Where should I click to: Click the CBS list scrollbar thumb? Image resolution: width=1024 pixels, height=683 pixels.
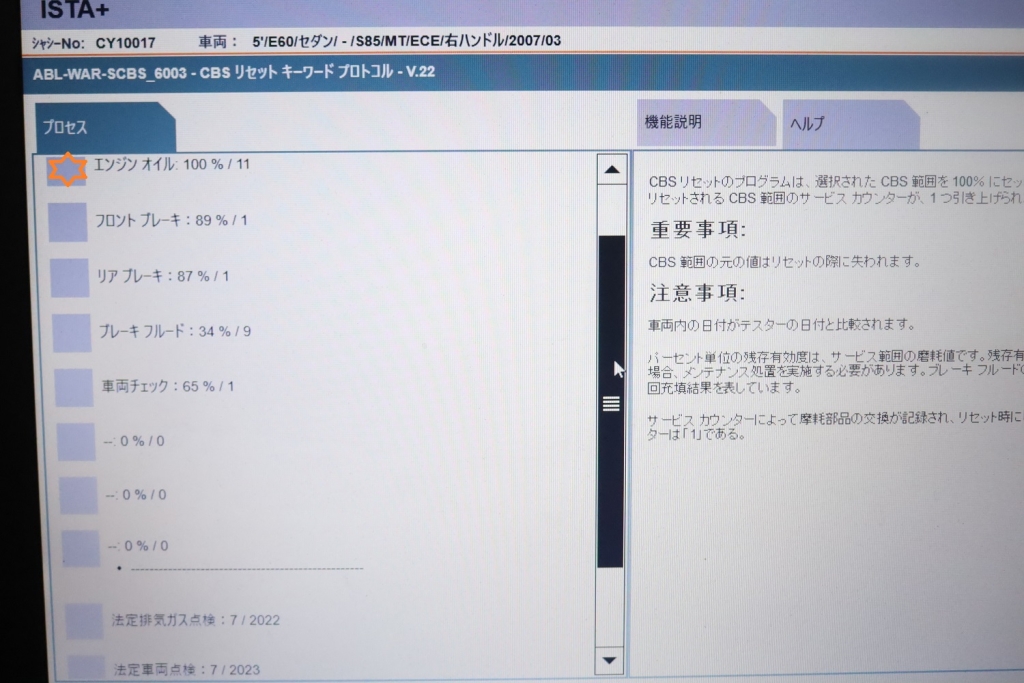click(611, 402)
